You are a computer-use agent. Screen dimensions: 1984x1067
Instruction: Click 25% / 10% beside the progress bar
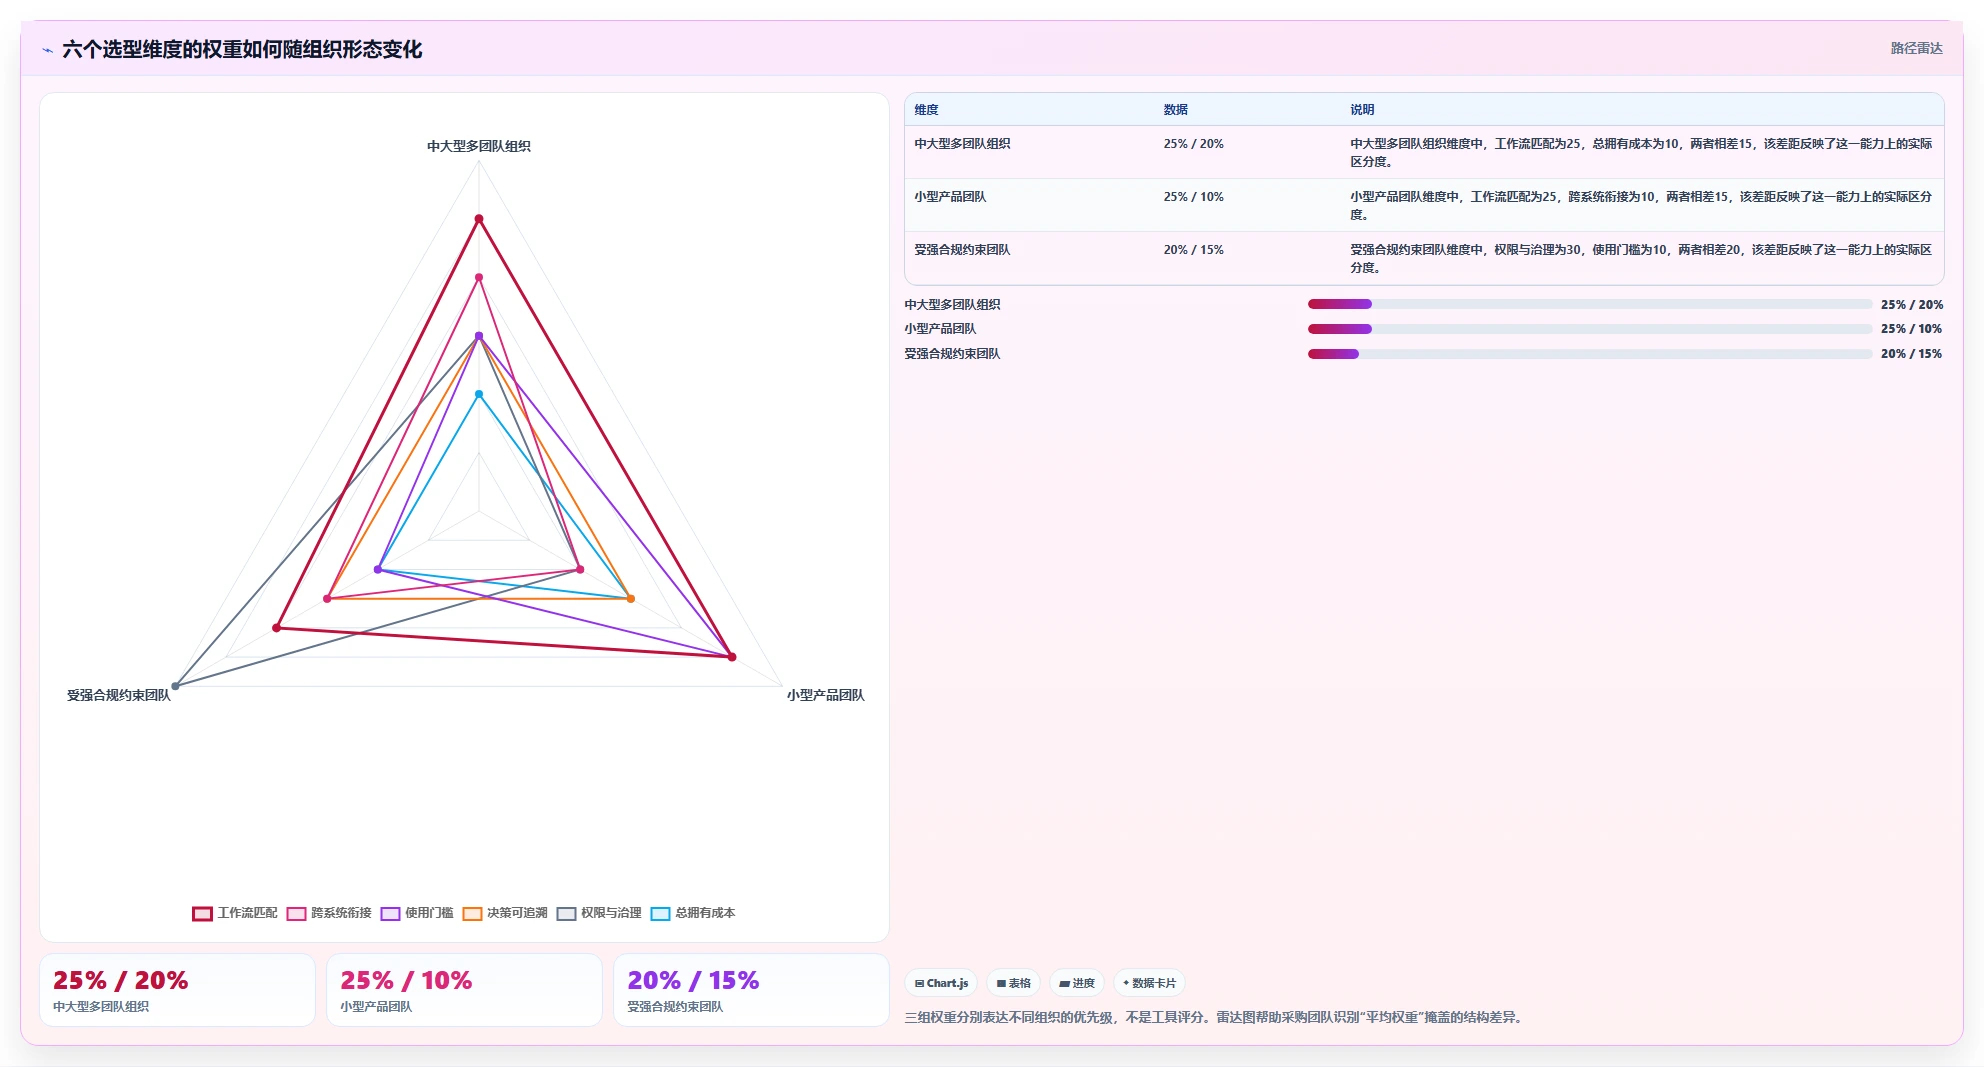[x=1911, y=329]
